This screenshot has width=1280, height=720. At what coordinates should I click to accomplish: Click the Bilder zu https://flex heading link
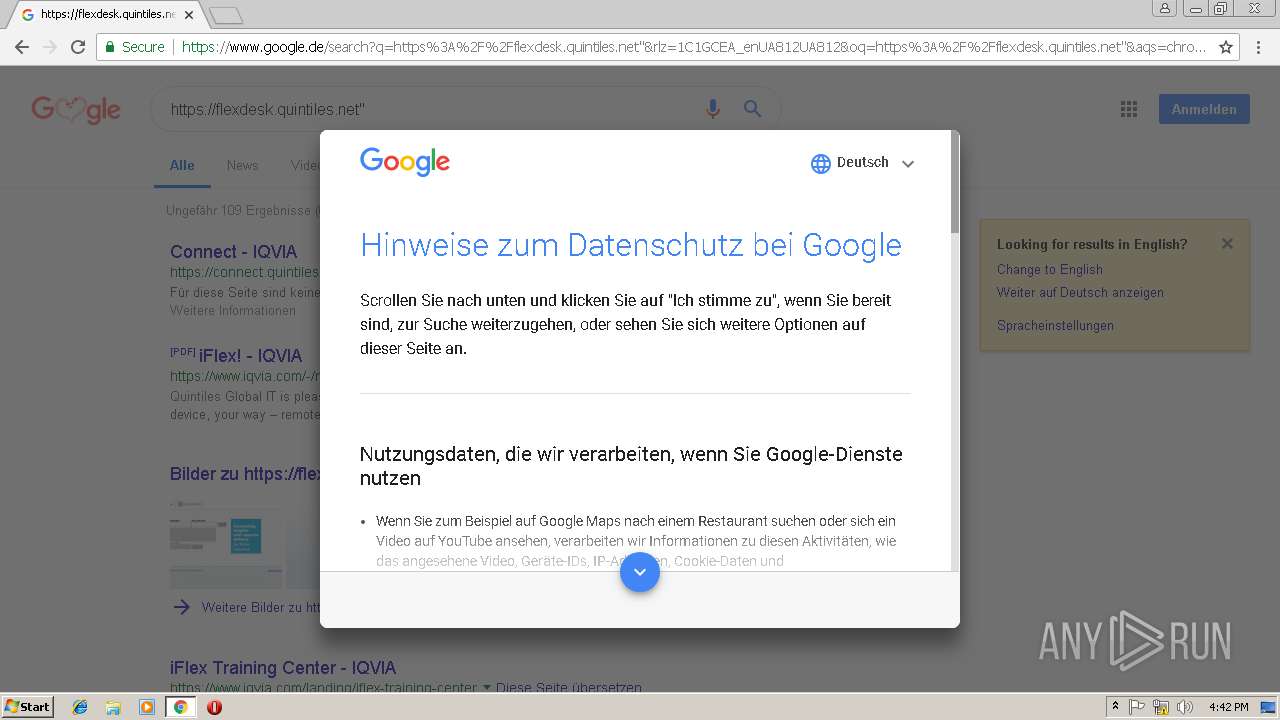coord(245,473)
